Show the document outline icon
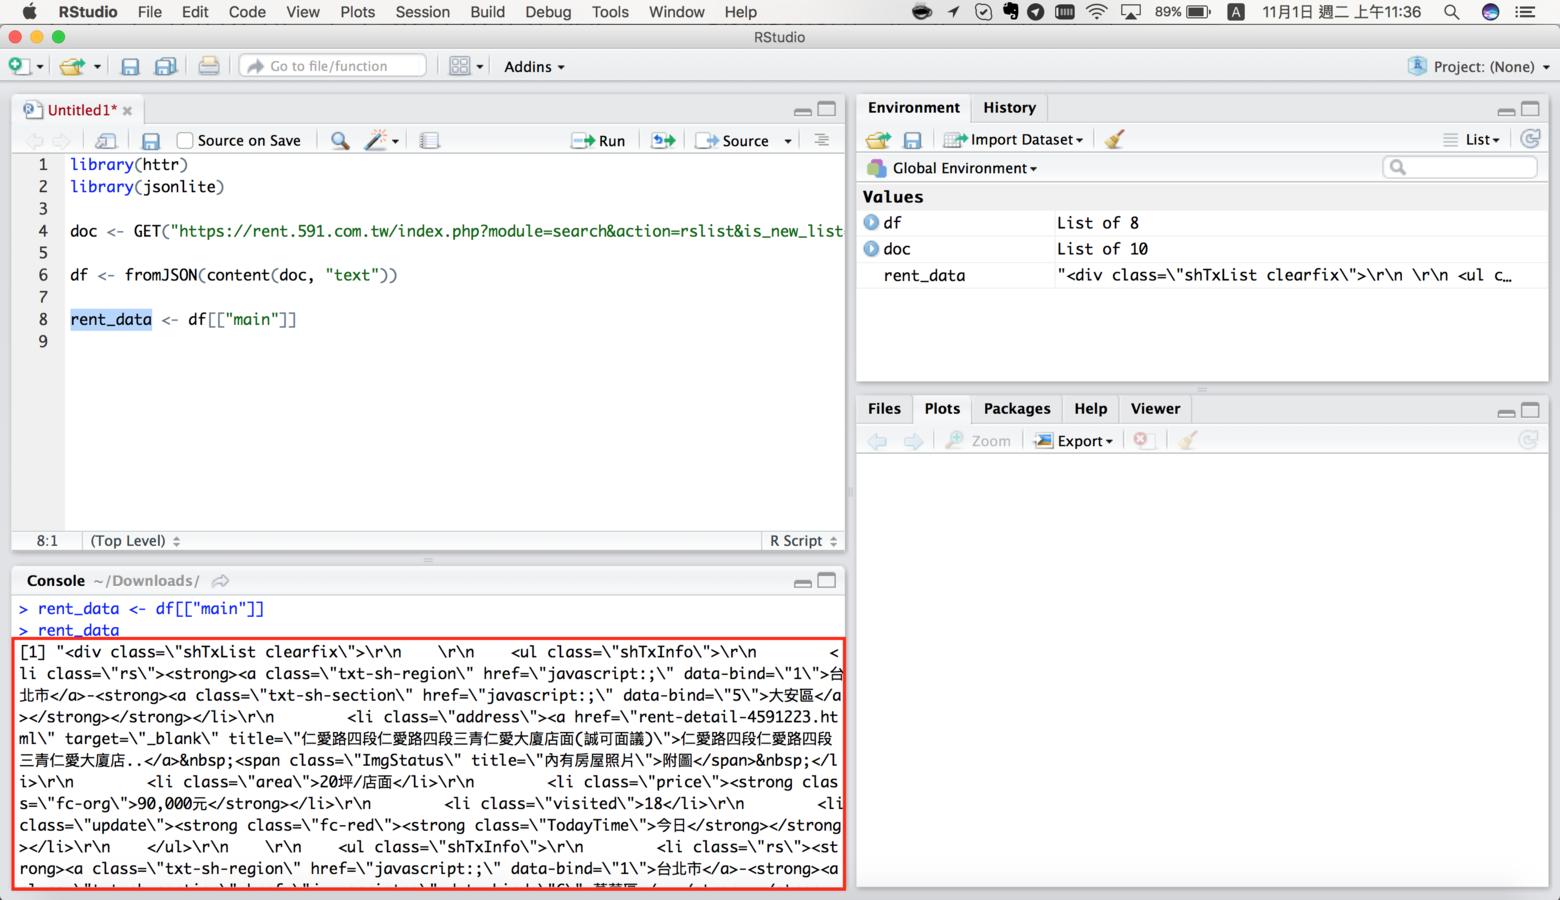 pyautogui.click(x=821, y=141)
